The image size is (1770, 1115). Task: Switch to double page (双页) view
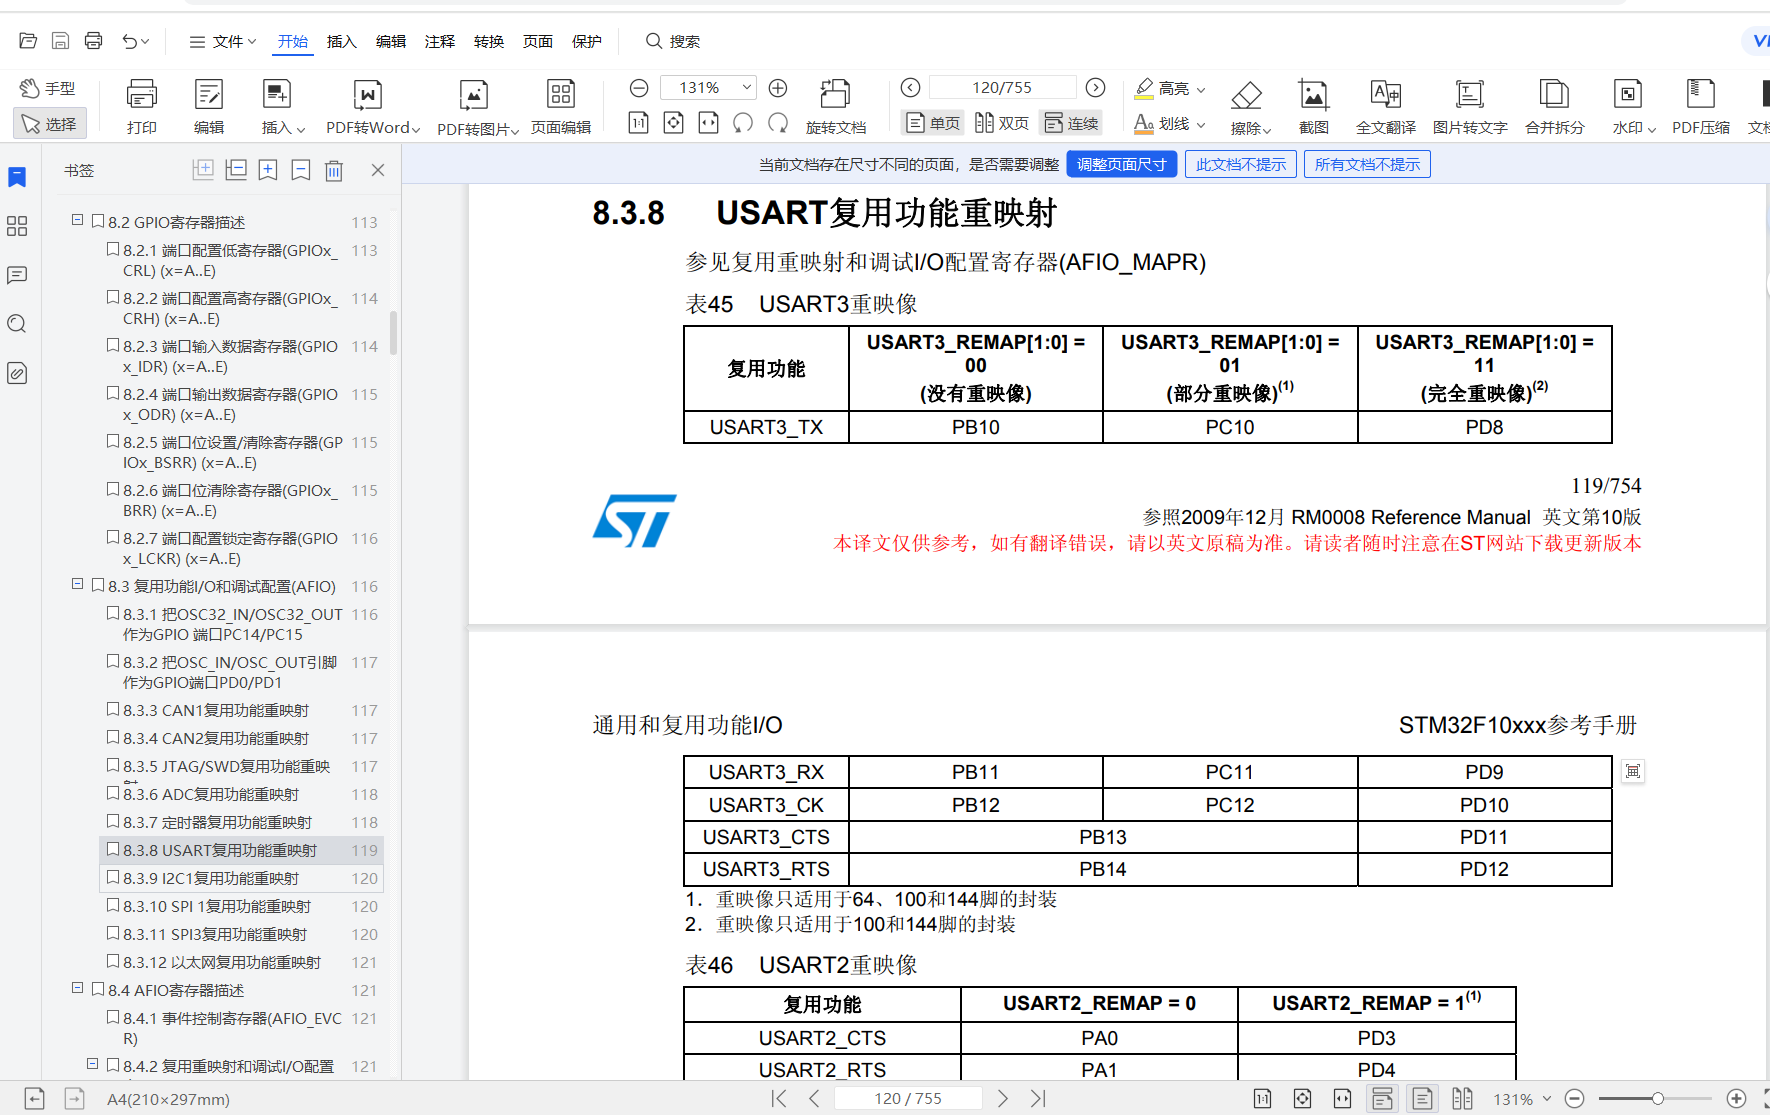point(1001,123)
